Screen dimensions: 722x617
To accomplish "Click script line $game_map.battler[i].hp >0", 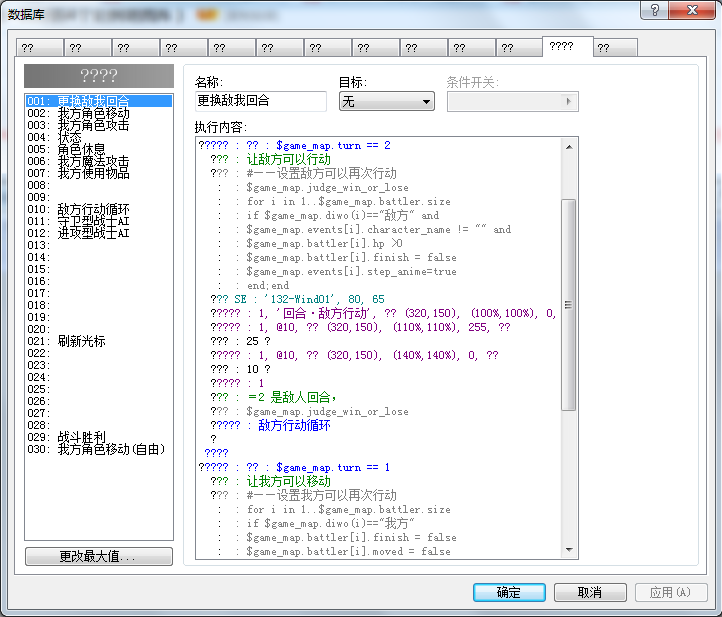I will point(310,243).
